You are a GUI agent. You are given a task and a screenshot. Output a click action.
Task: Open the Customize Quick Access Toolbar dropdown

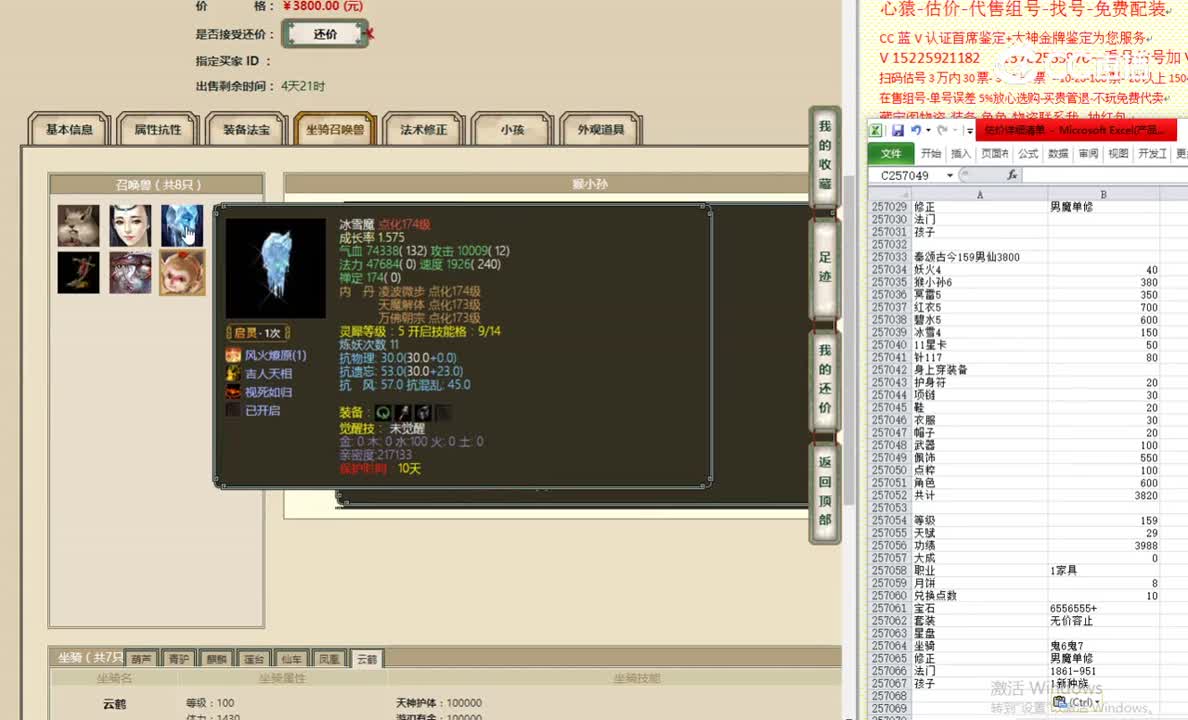click(x=969, y=130)
